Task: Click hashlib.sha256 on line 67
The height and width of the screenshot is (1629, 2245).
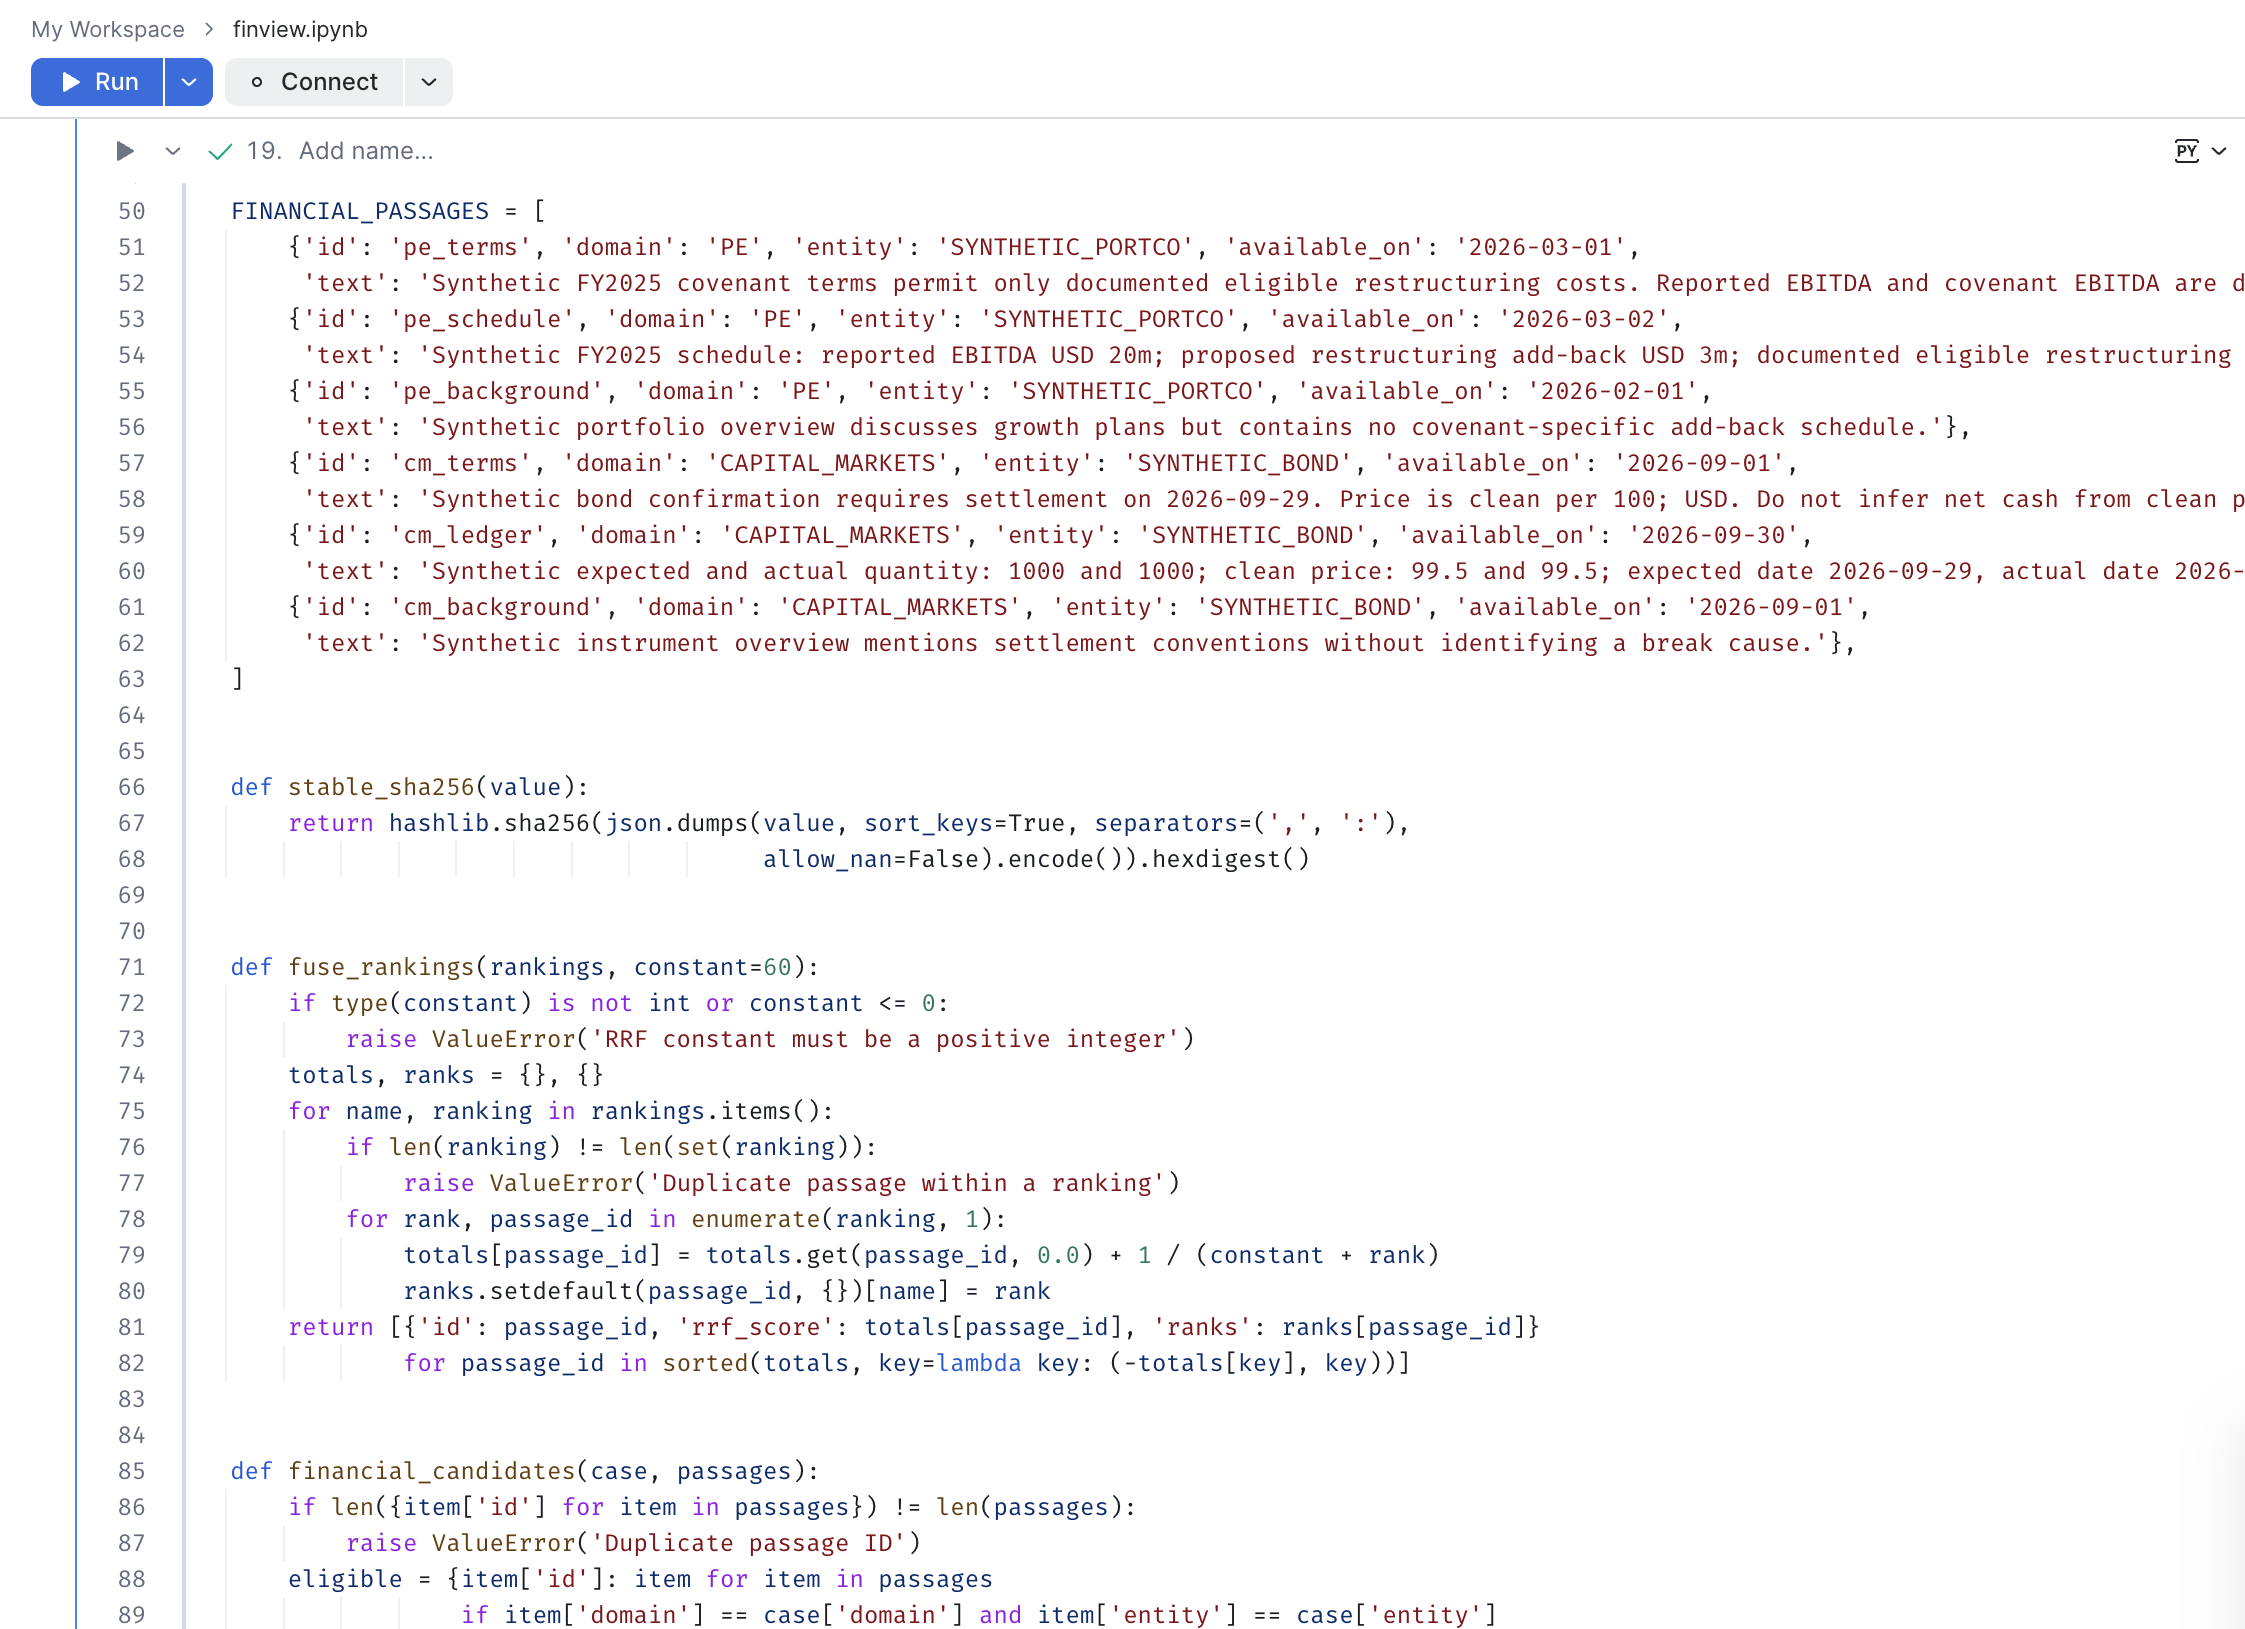Action: click(489, 823)
